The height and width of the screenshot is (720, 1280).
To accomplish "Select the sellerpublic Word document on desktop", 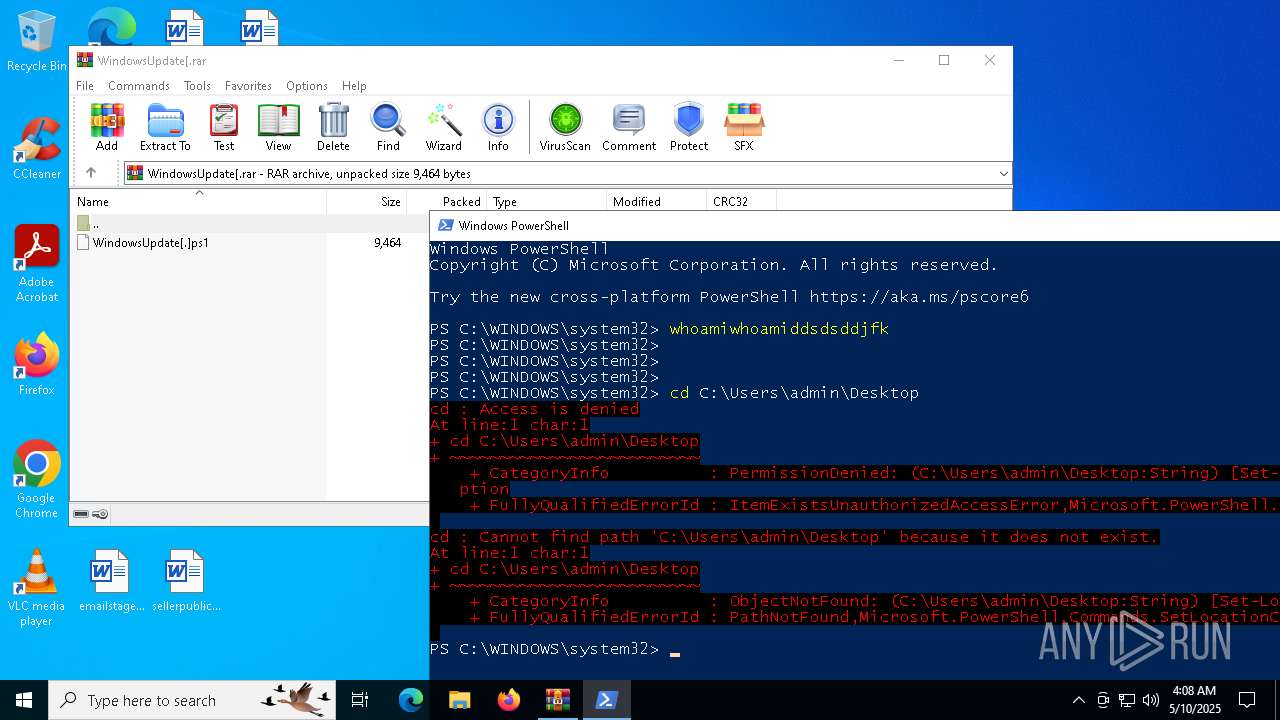I will [186, 581].
